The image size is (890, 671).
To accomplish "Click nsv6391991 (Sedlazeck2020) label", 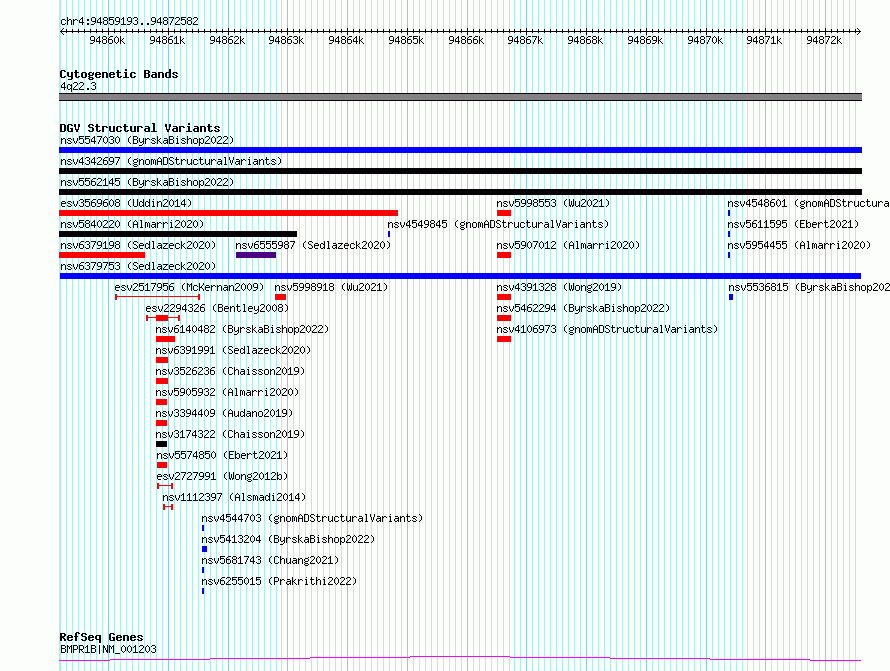I will (233, 350).
